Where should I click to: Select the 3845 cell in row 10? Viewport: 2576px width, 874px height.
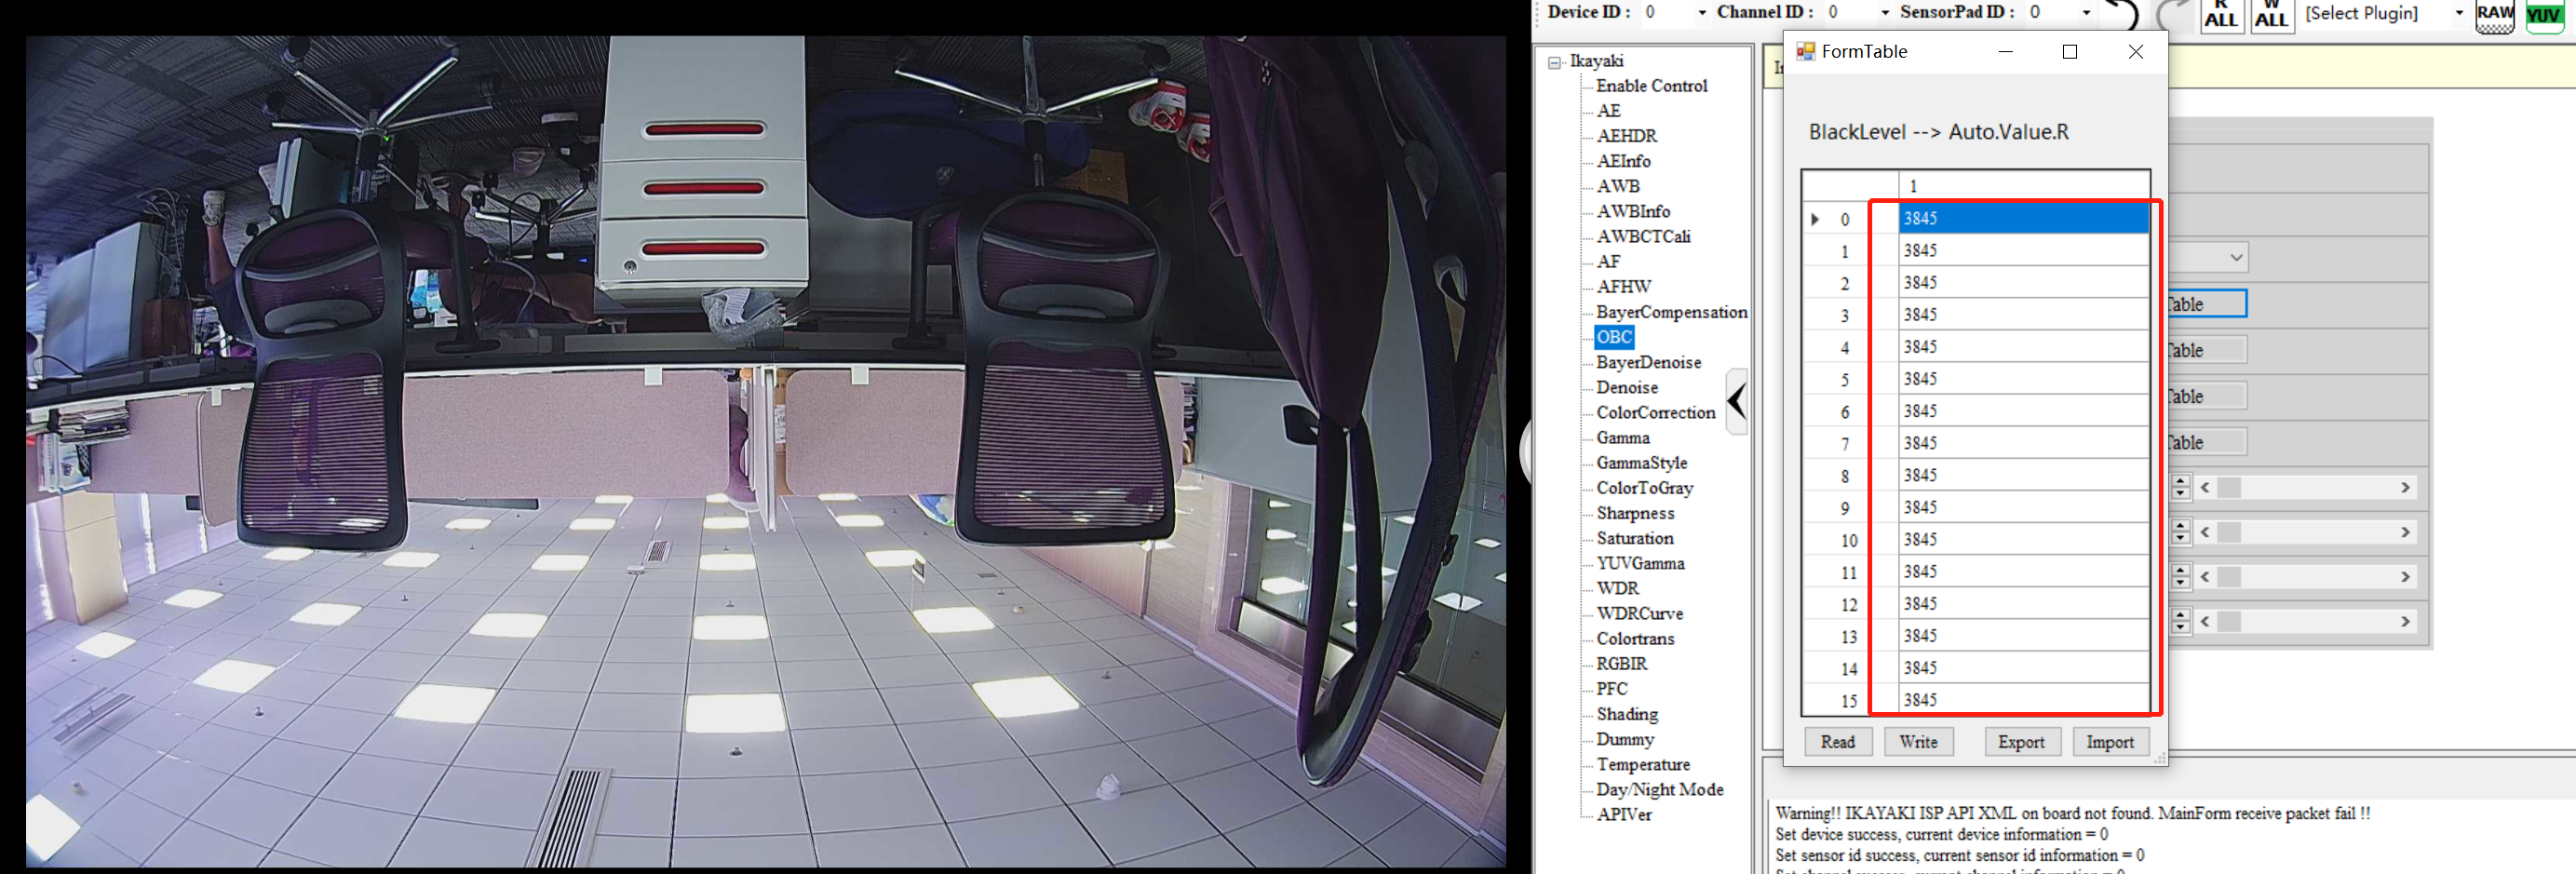pos(2024,539)
